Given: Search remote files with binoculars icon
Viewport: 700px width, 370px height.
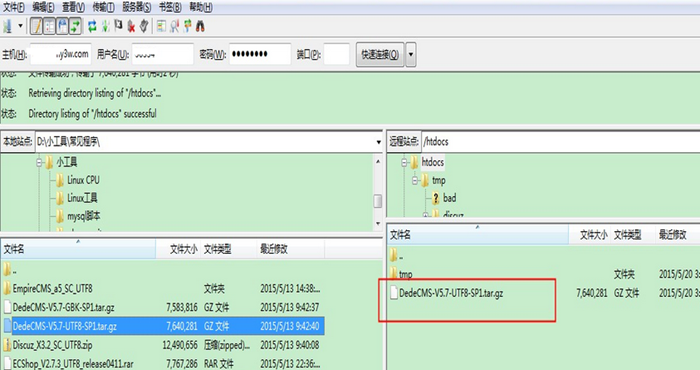Looking at the screenshot, I should pos(200,26).
